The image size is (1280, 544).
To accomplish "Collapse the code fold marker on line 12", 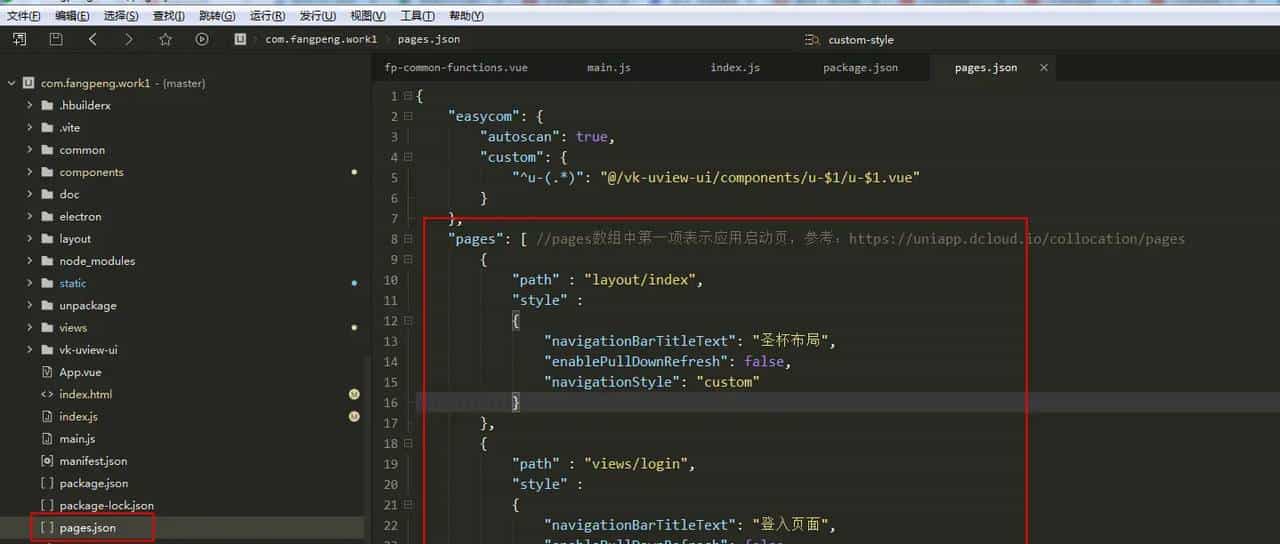I will coord(408,321).
